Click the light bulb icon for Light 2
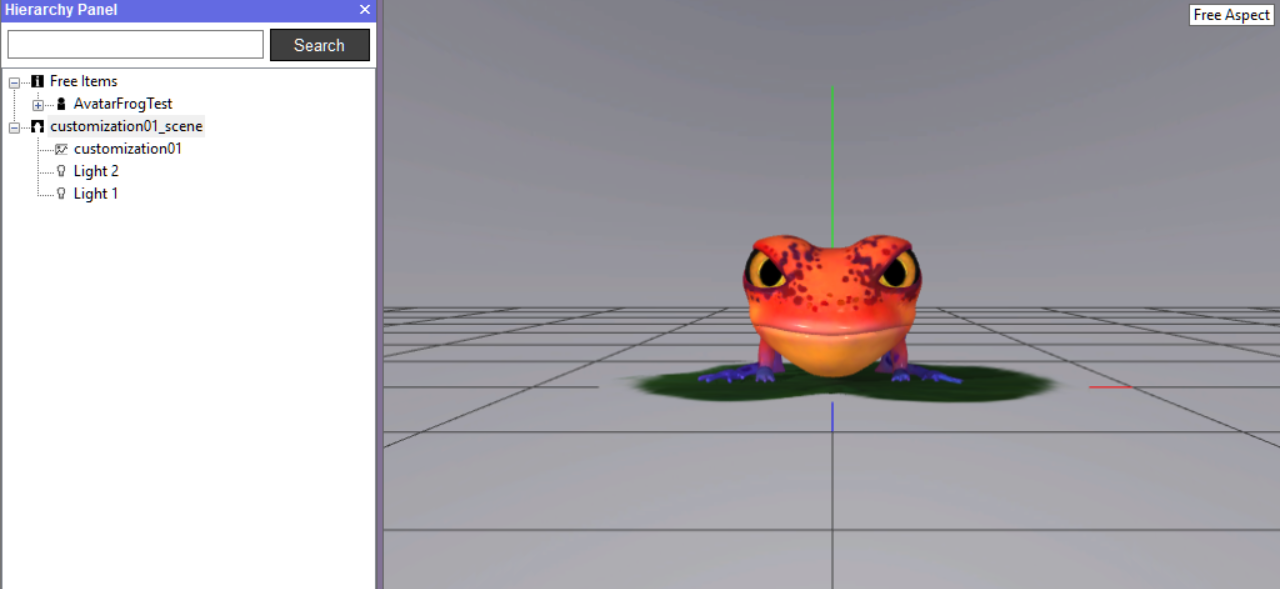 click(x=61, y=170)
